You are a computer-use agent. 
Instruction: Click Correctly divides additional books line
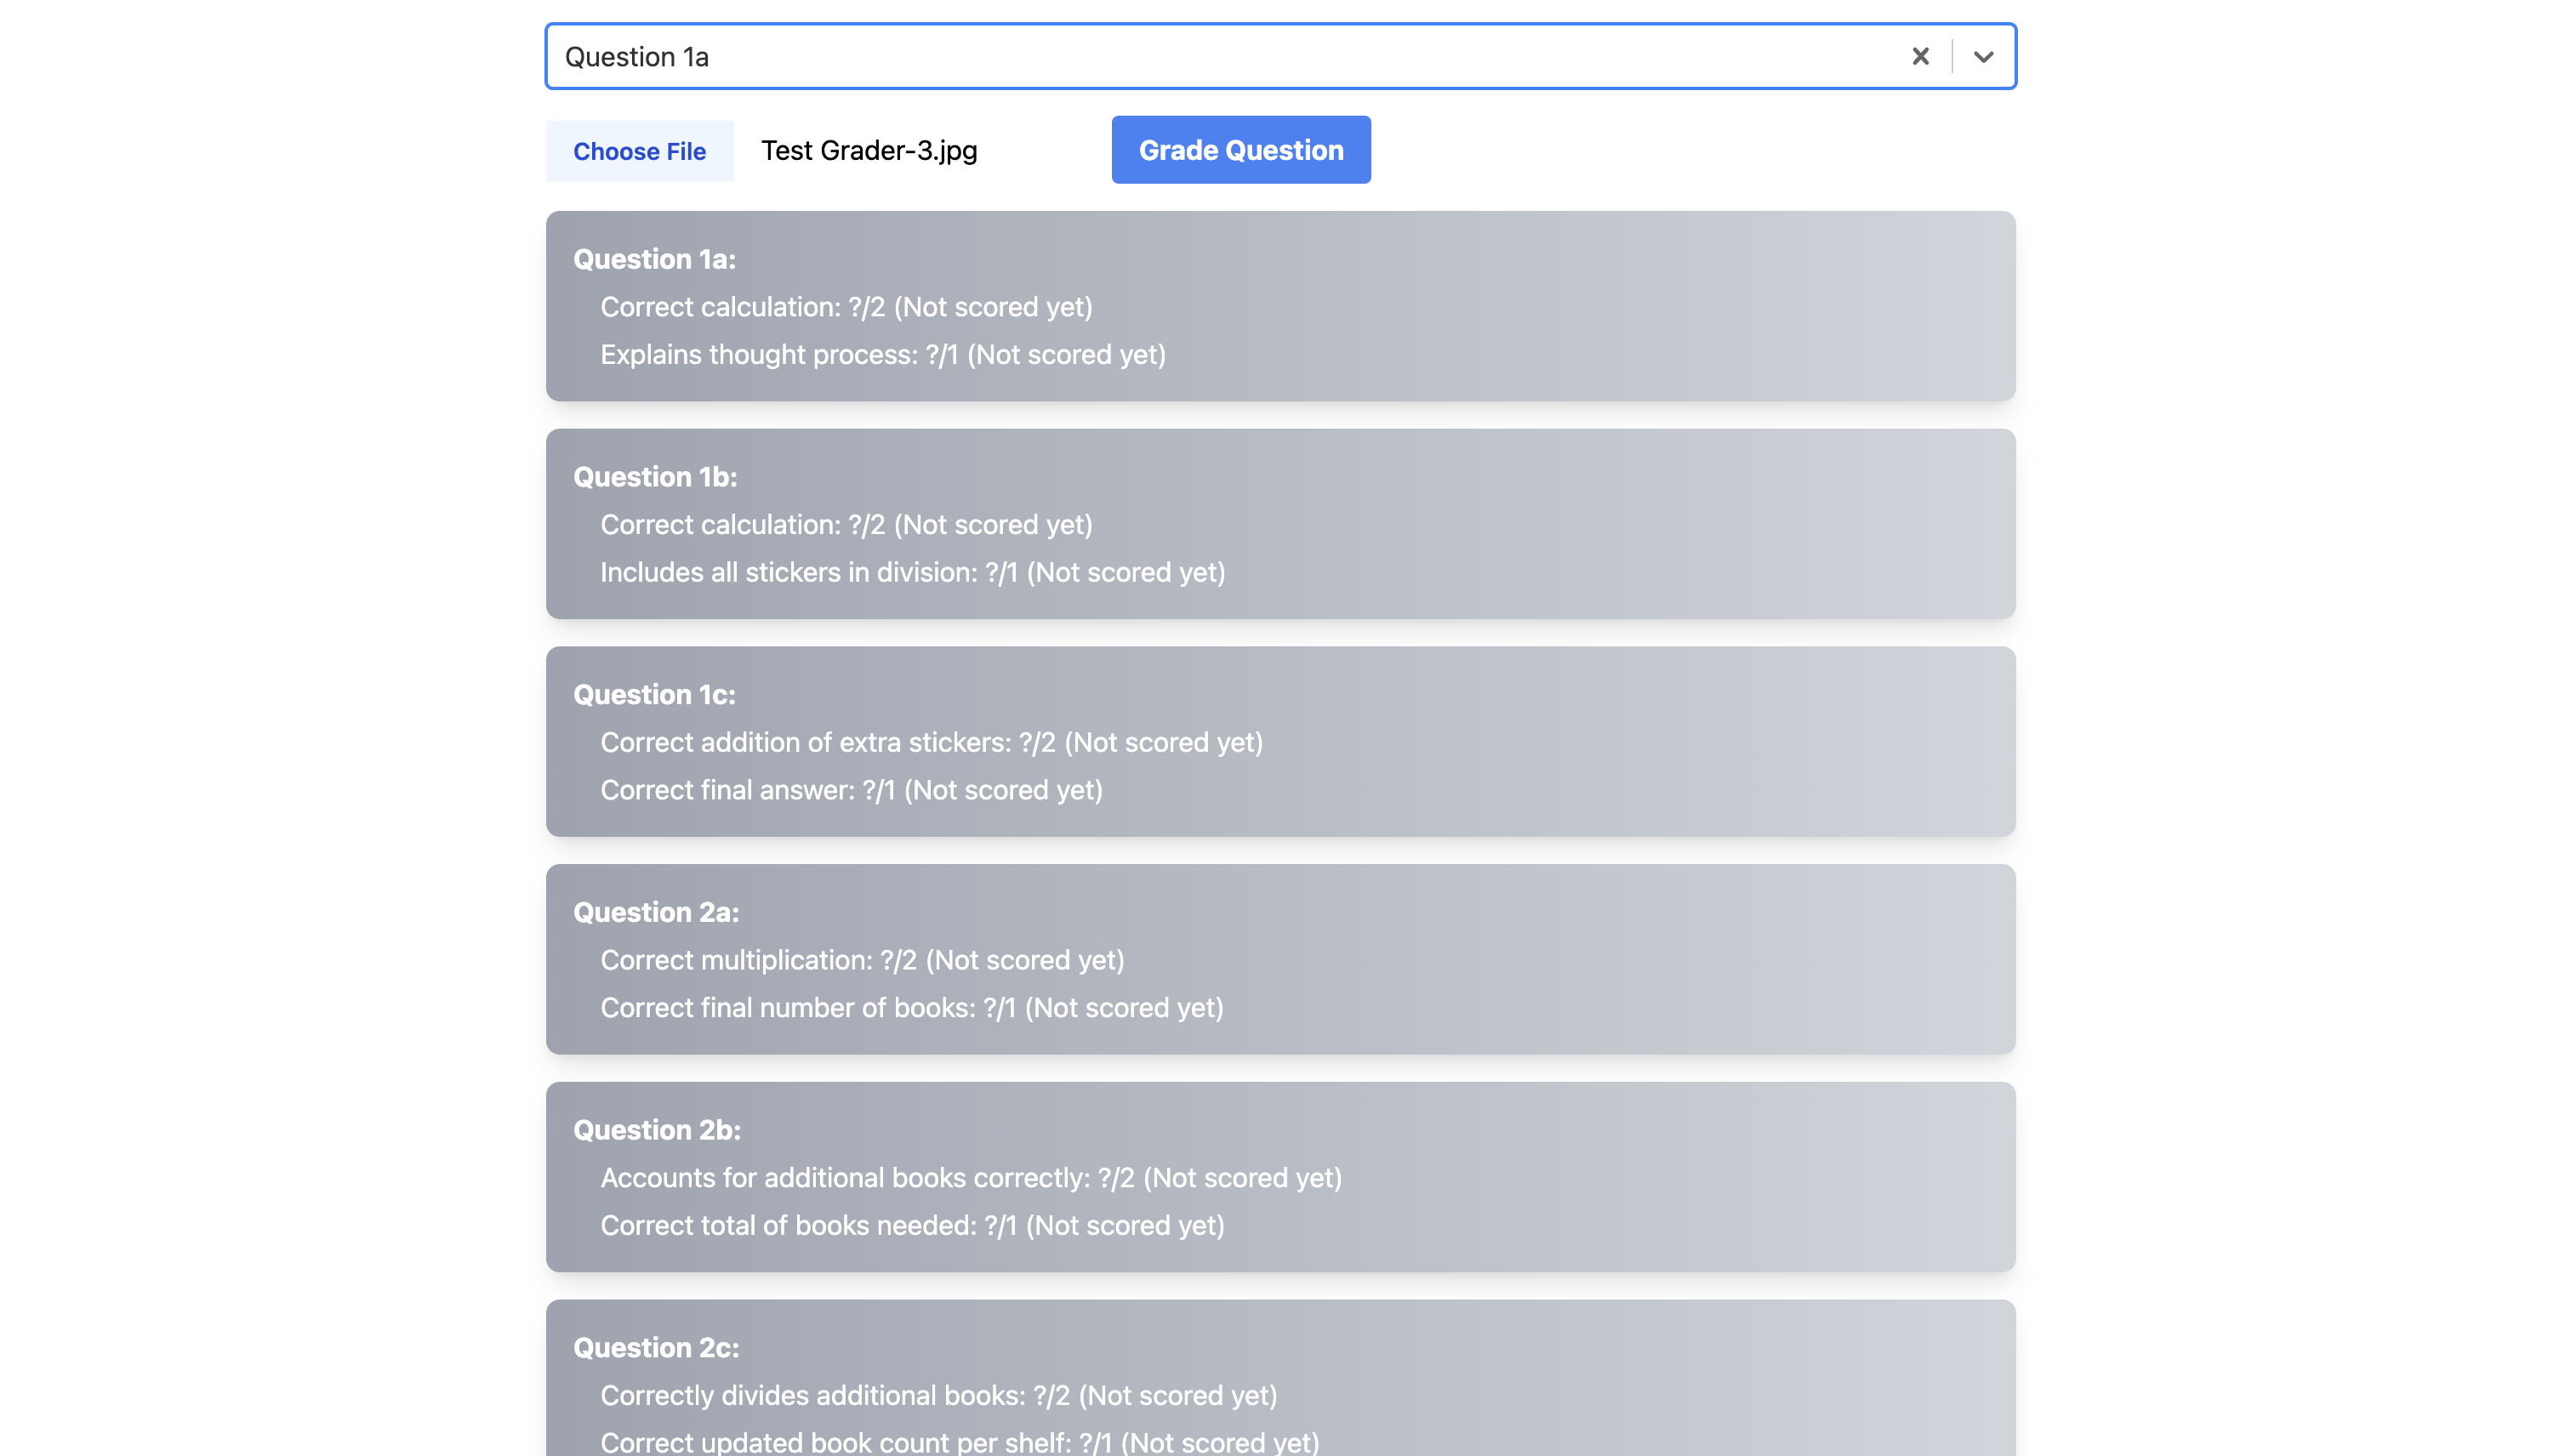click(938, 1395)
